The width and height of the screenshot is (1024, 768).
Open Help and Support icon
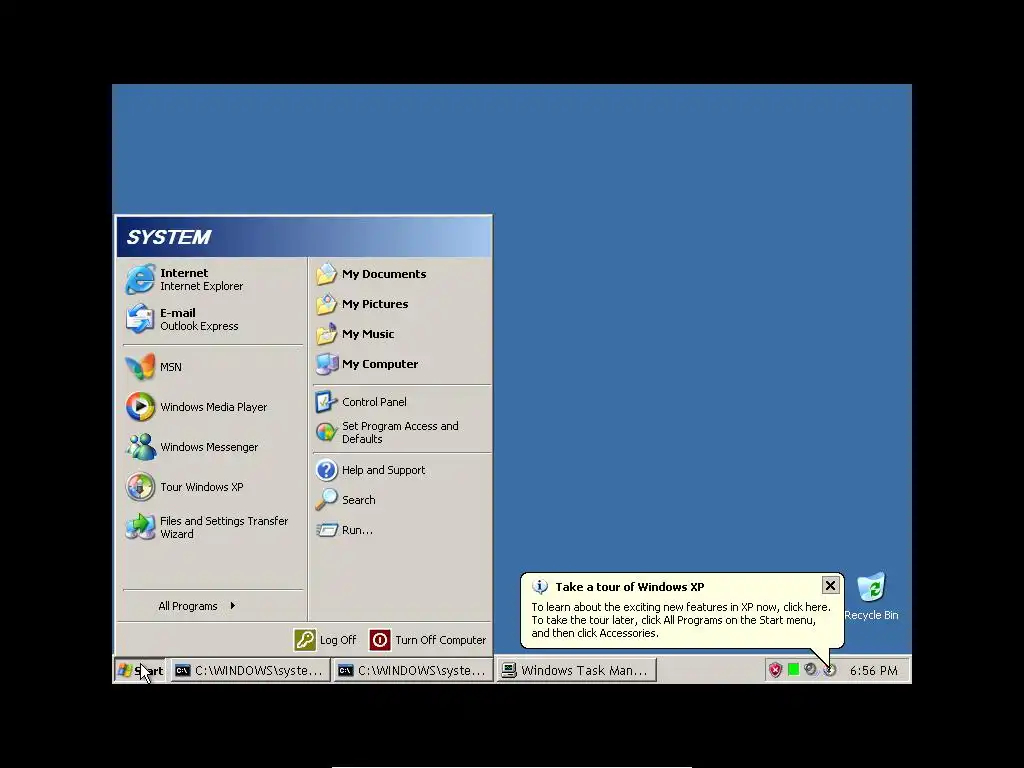[327, 470]
